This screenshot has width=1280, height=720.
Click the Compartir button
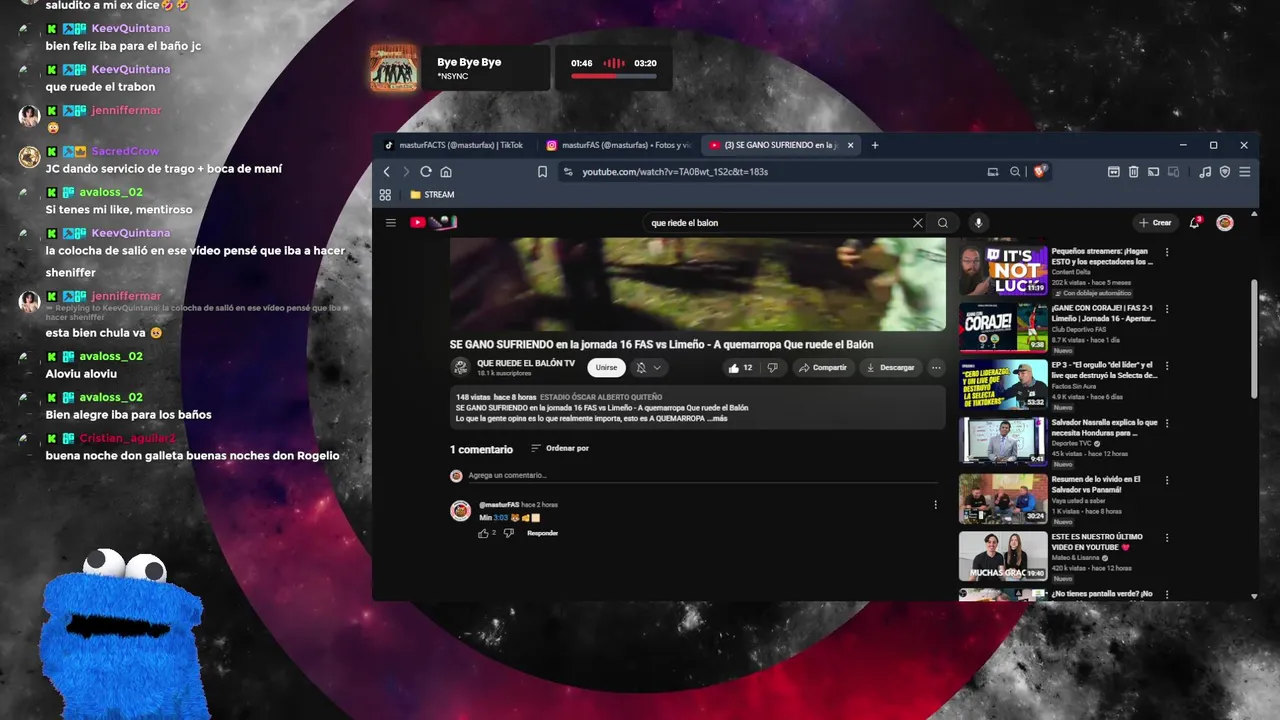(x=822, y=368)
